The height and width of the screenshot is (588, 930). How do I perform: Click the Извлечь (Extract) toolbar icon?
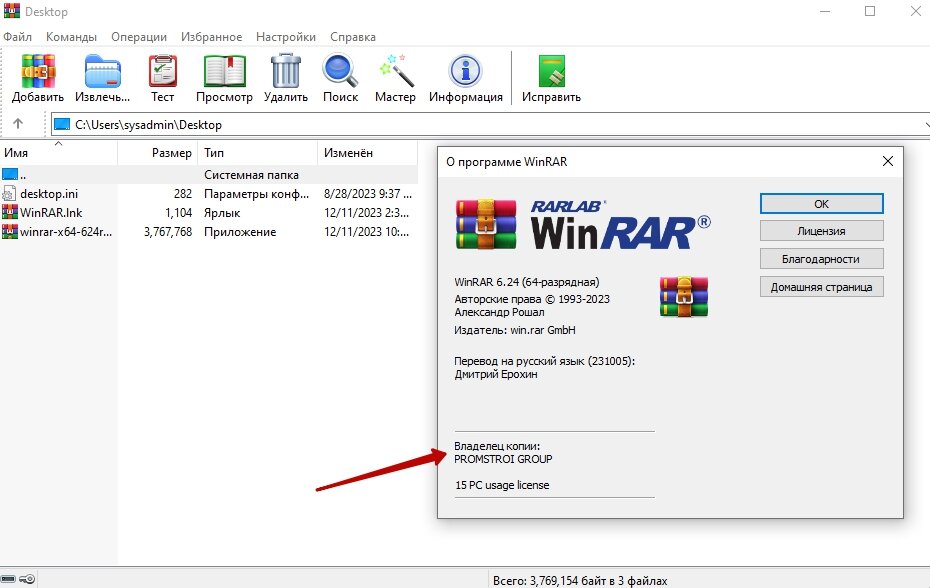tap(103, 71)
